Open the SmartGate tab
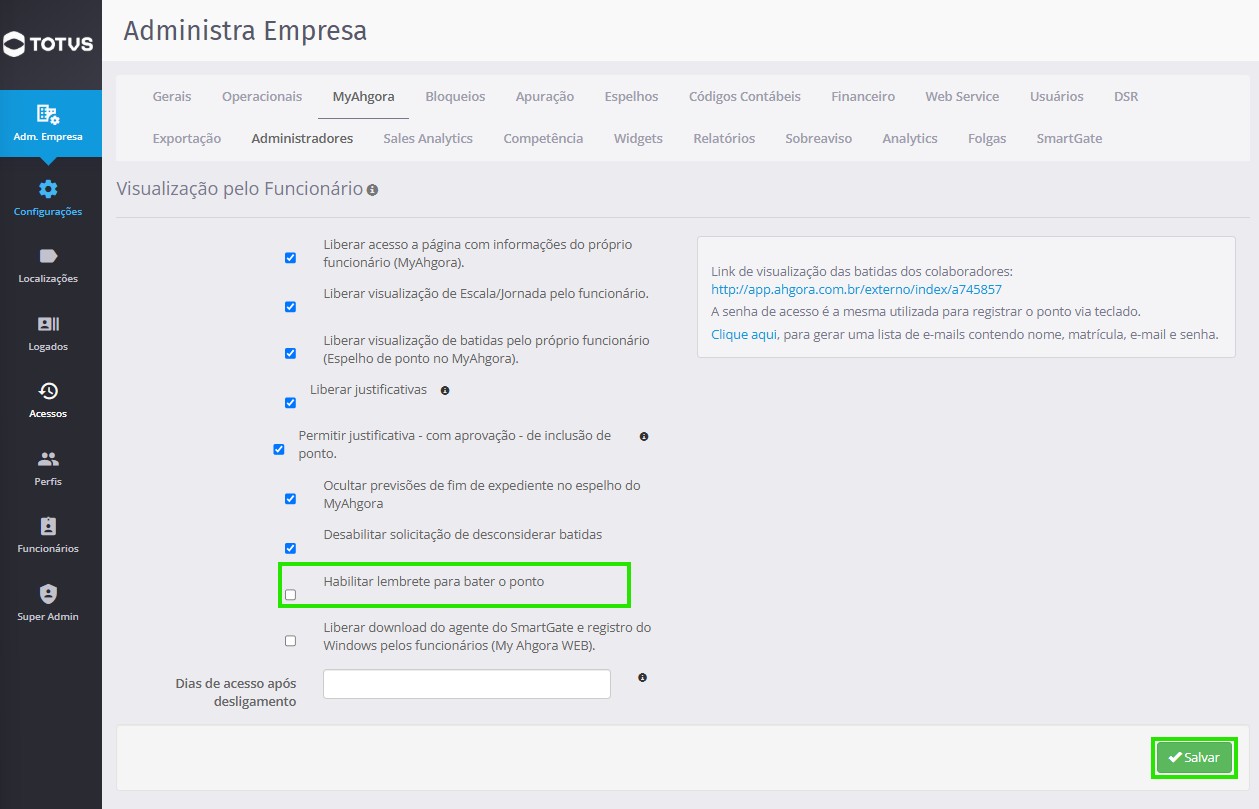The height and width of the screenshot is (809, 1259). 1069,139
